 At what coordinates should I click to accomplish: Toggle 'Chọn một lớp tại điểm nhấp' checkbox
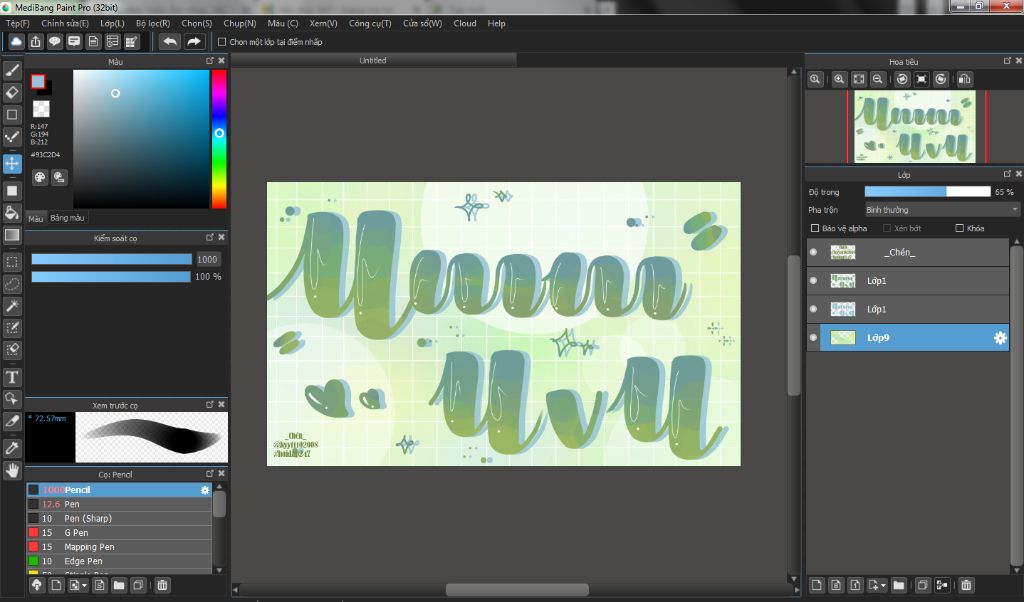coord(222,42)
